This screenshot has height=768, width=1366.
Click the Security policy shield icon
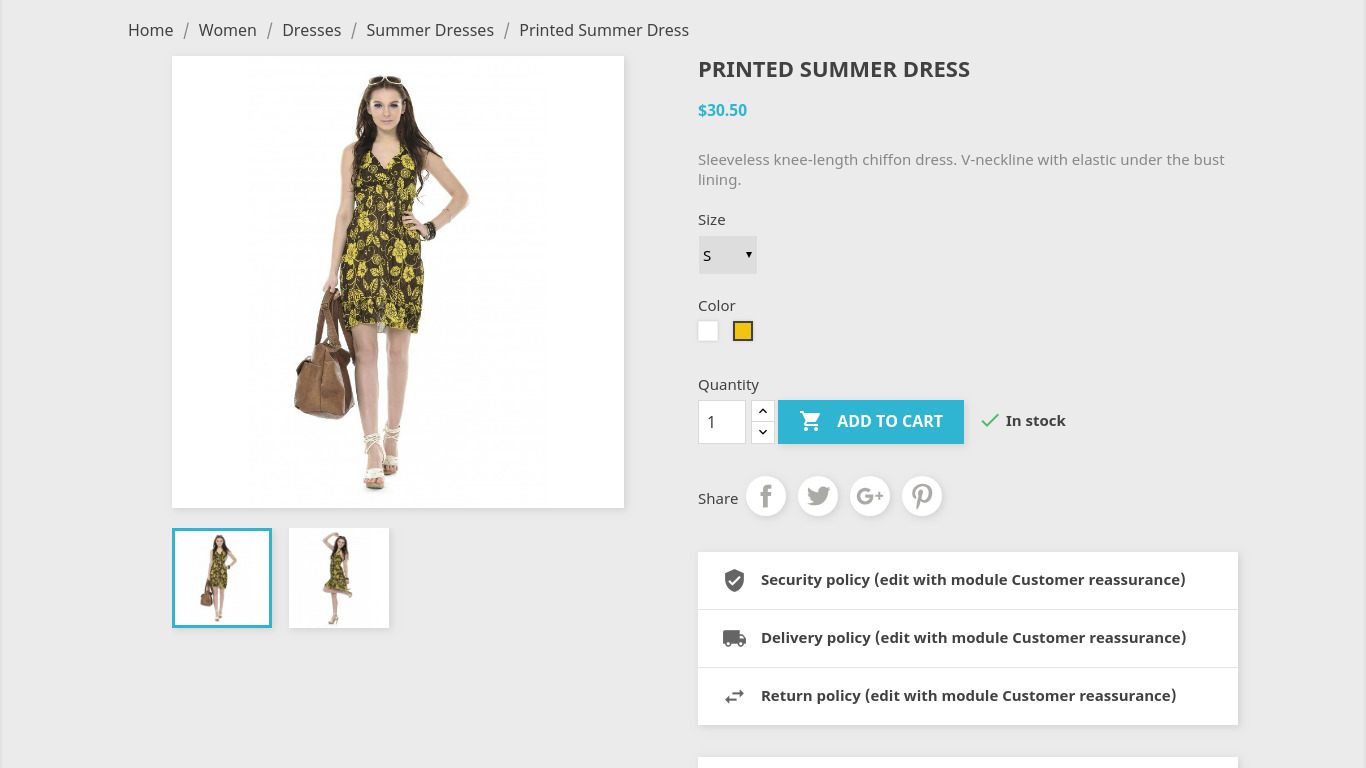[x=734, y=580]
